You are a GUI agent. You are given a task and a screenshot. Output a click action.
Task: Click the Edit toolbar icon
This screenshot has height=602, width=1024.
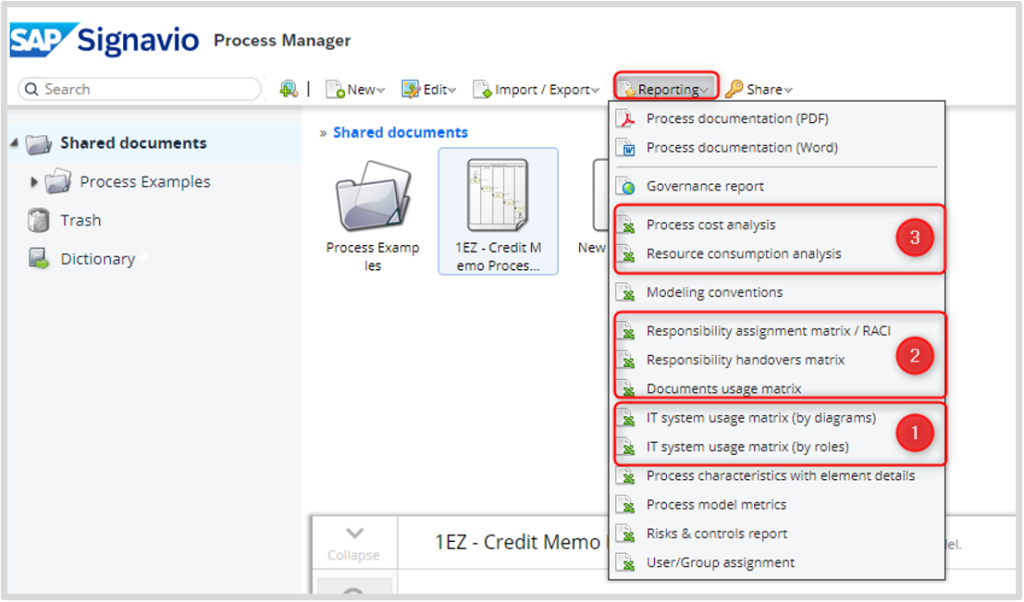pyautogui.click(x=410, y=89)
